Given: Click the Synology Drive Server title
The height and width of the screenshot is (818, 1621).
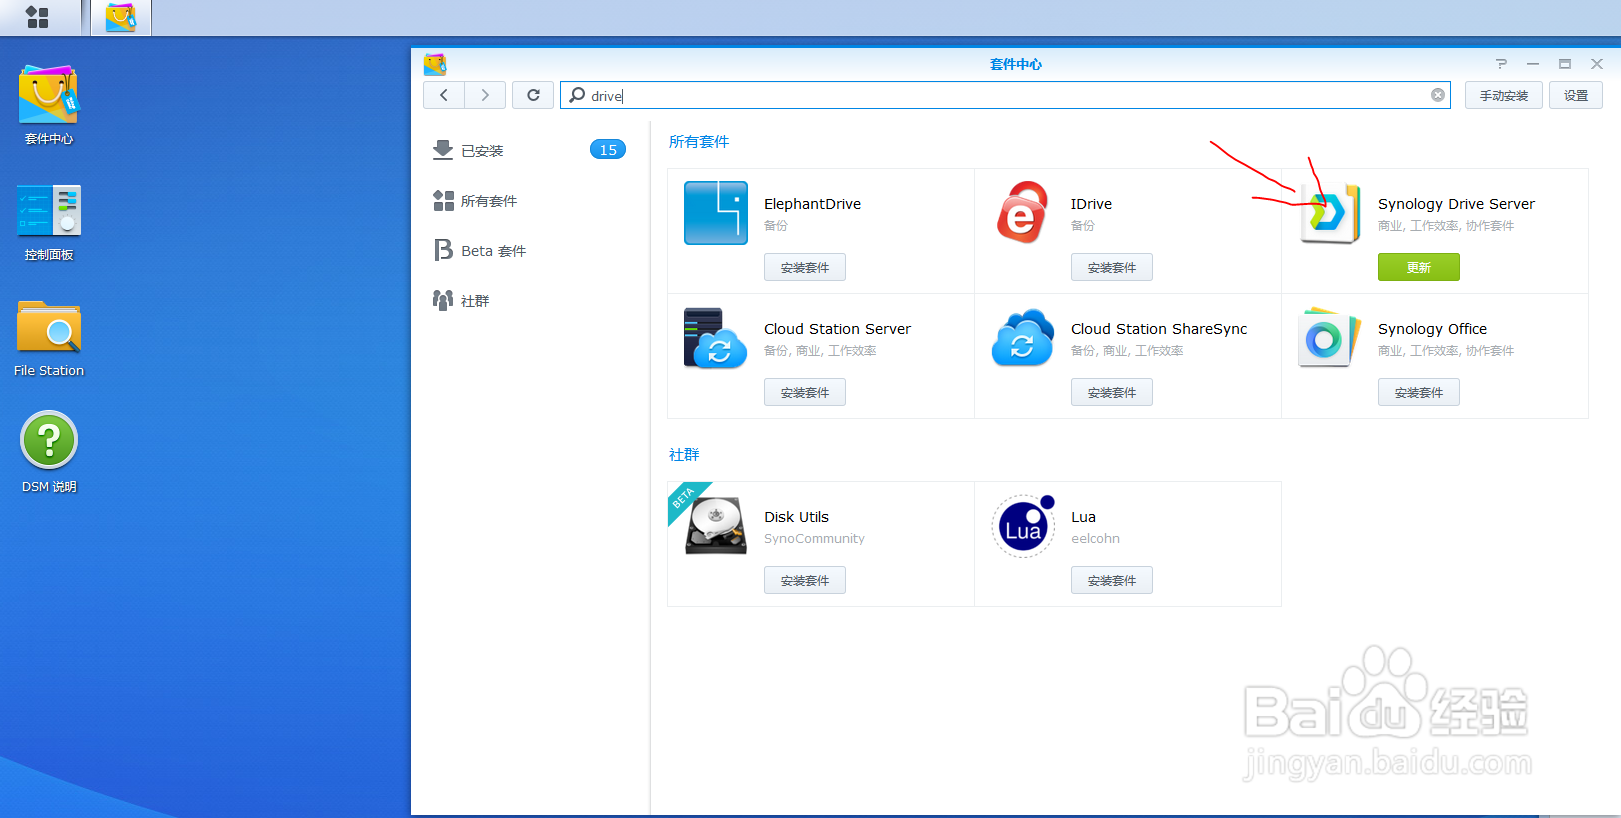Looking at the screenshot, I should pos(1456,204).
